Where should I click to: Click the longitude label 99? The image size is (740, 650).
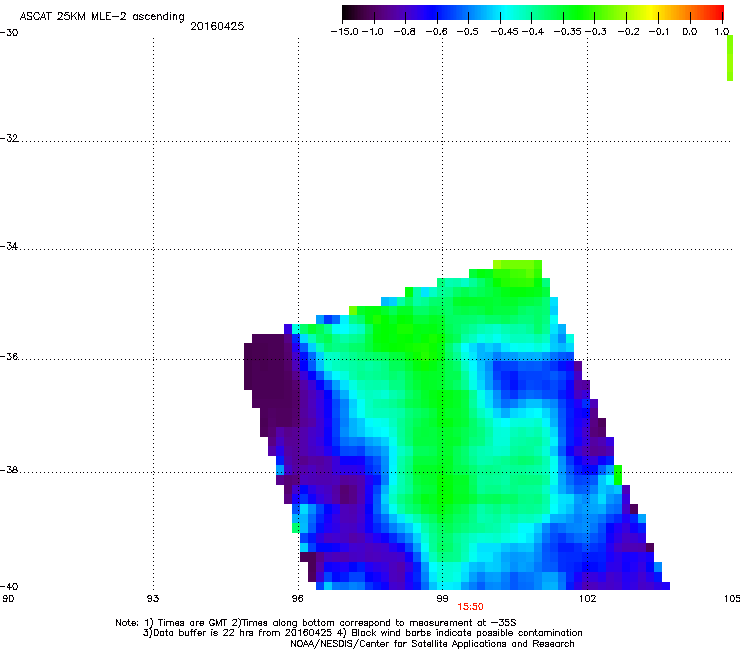442,599
